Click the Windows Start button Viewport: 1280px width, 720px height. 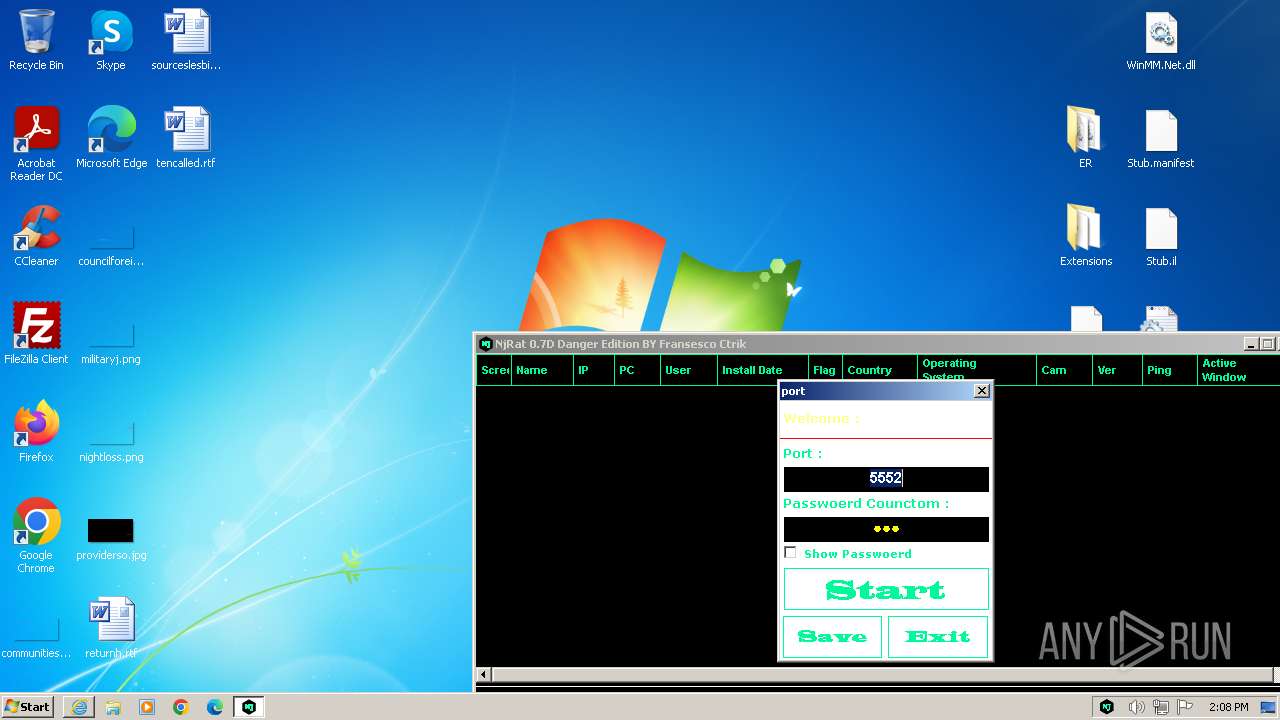tap(27, 706)
